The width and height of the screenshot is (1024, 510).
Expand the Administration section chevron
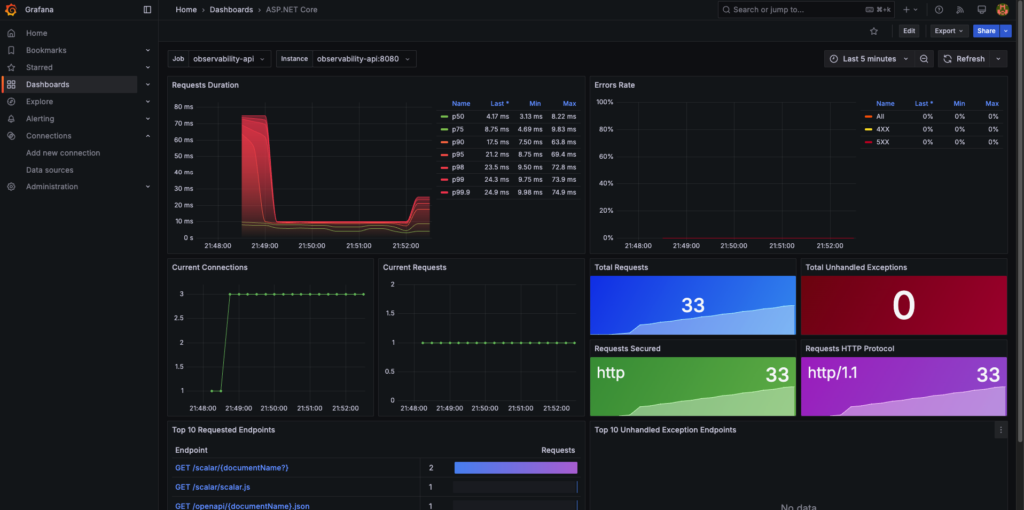tap(148, 187)
